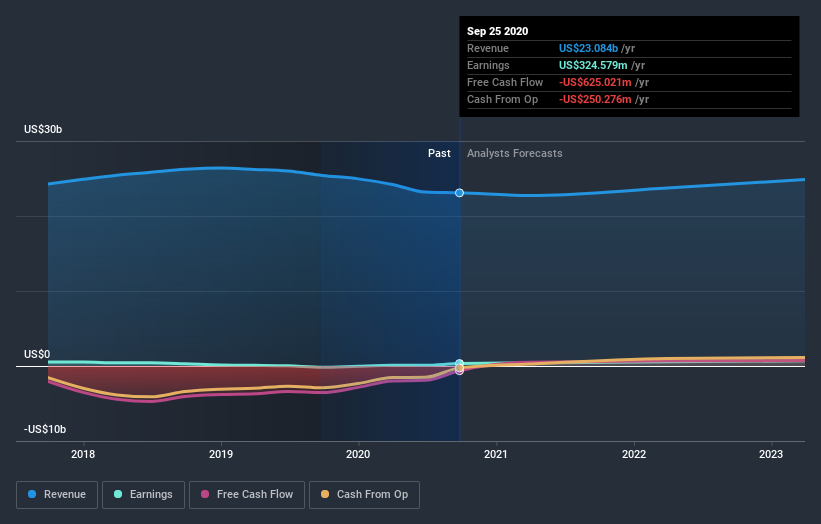The image size is (821, 524).
Task: Click the US$0 y-axis label
Action: [37, 354]
